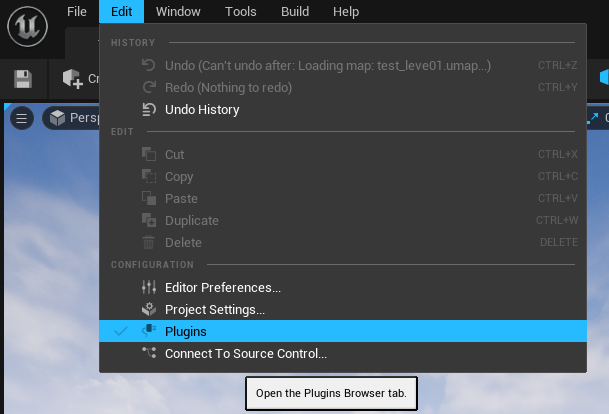This screenshot has width=609, height=414.
Task: Click the Project Settings gear icon
Action: tap(149, 310)
